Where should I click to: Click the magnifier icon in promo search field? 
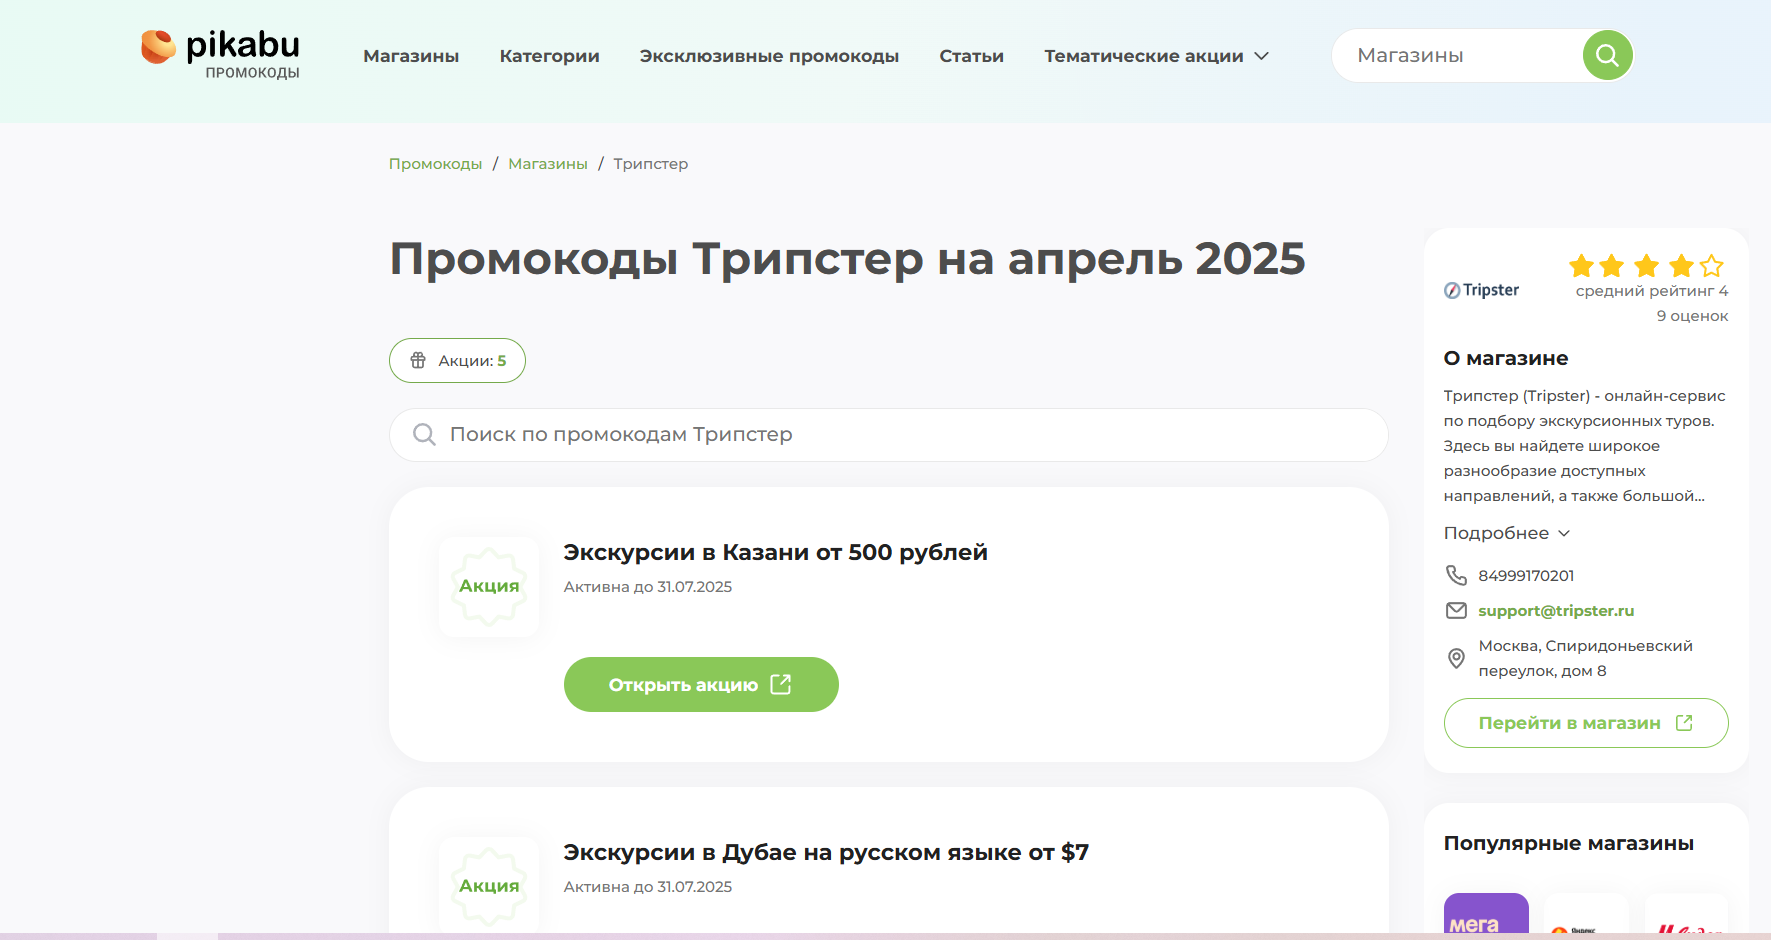pyautogui.click(x=424, y=434)
